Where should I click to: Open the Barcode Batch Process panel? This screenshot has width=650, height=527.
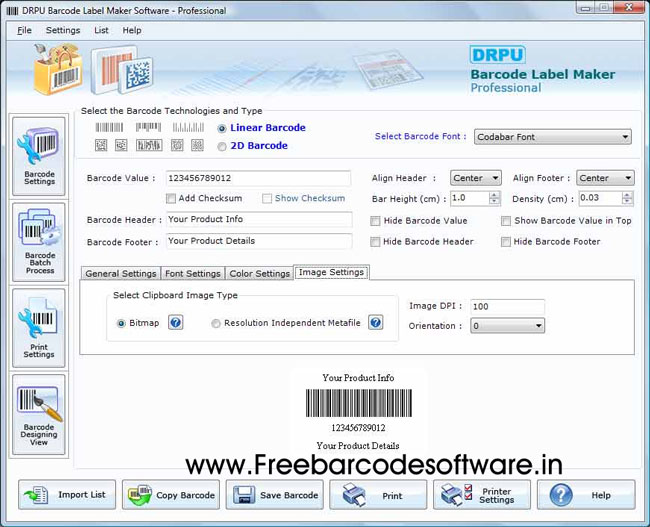[x=39, y=242]
